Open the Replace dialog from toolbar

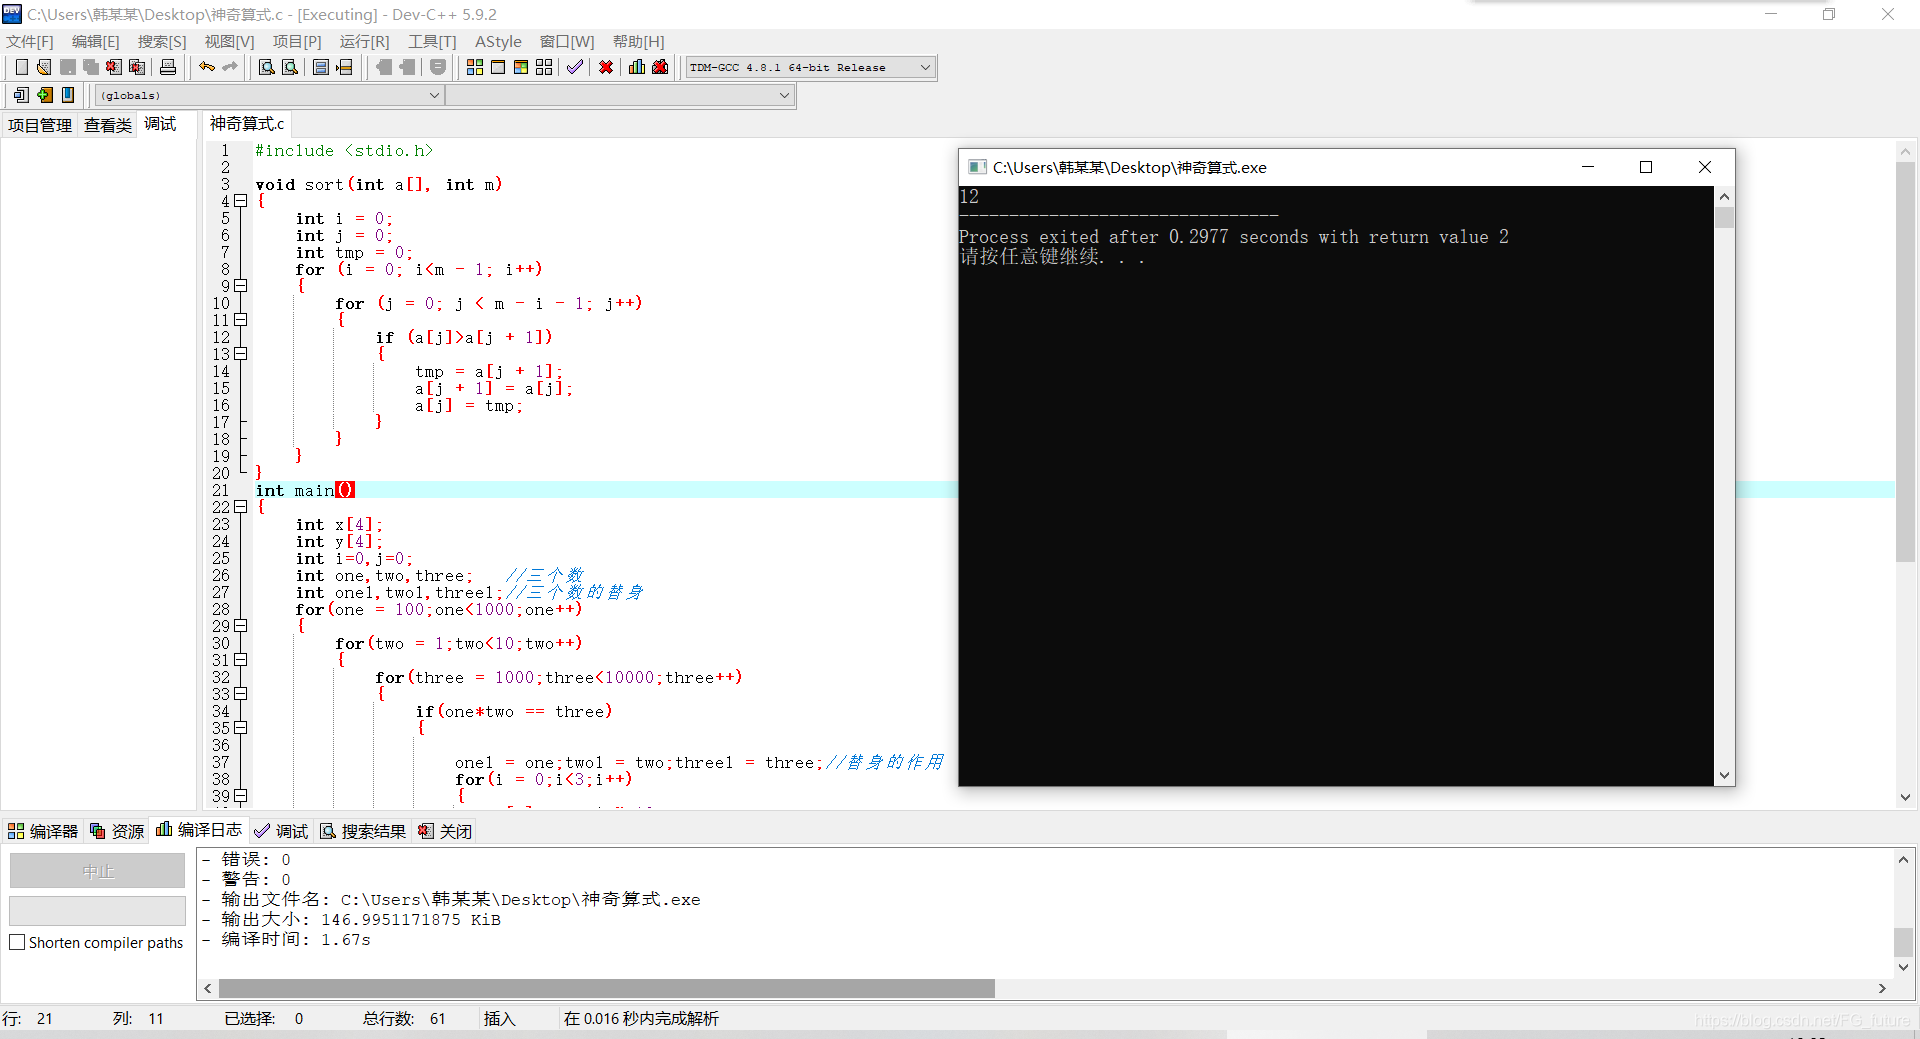click(290, 67)
